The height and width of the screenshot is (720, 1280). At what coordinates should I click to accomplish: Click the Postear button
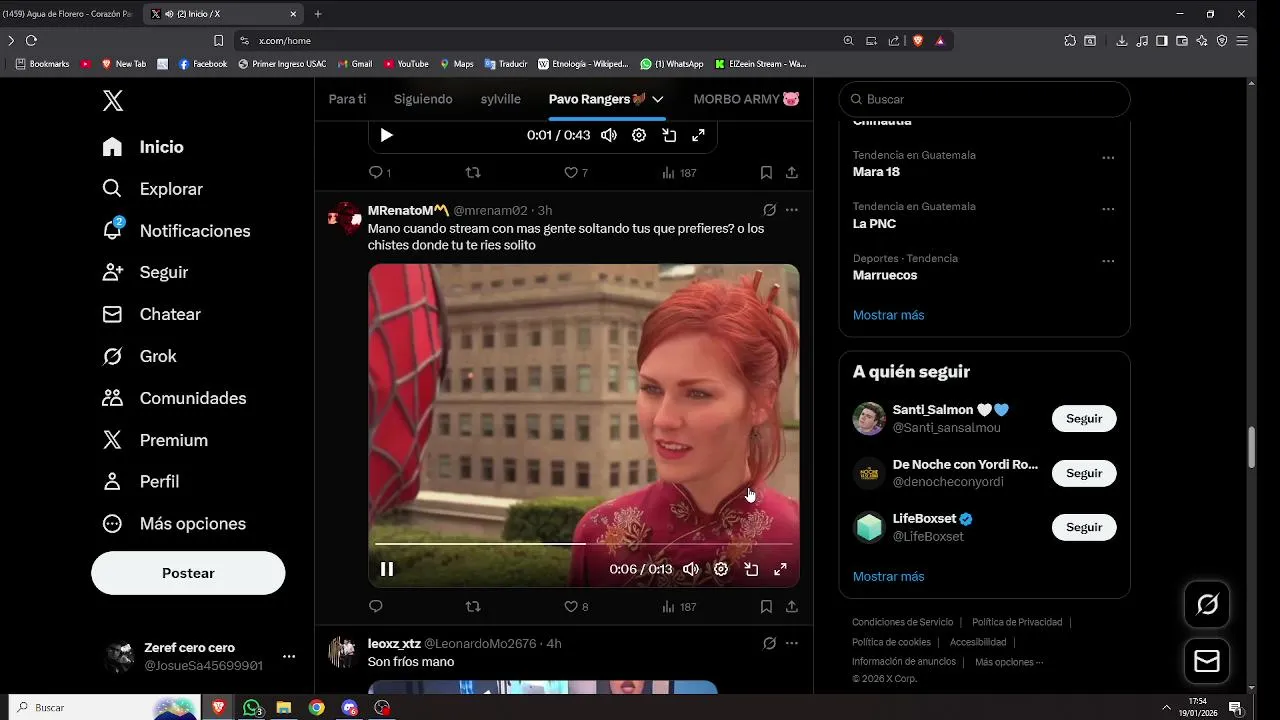[188, 573]
